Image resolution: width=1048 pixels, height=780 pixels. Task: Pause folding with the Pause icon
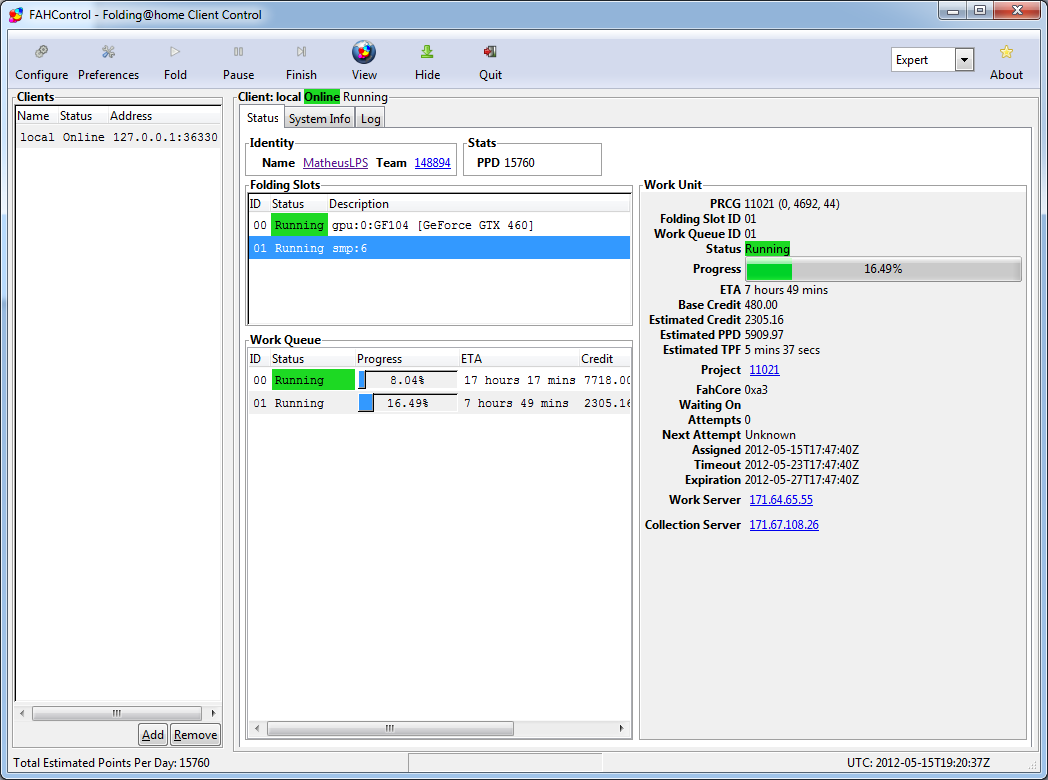click(x=238, y=52)
